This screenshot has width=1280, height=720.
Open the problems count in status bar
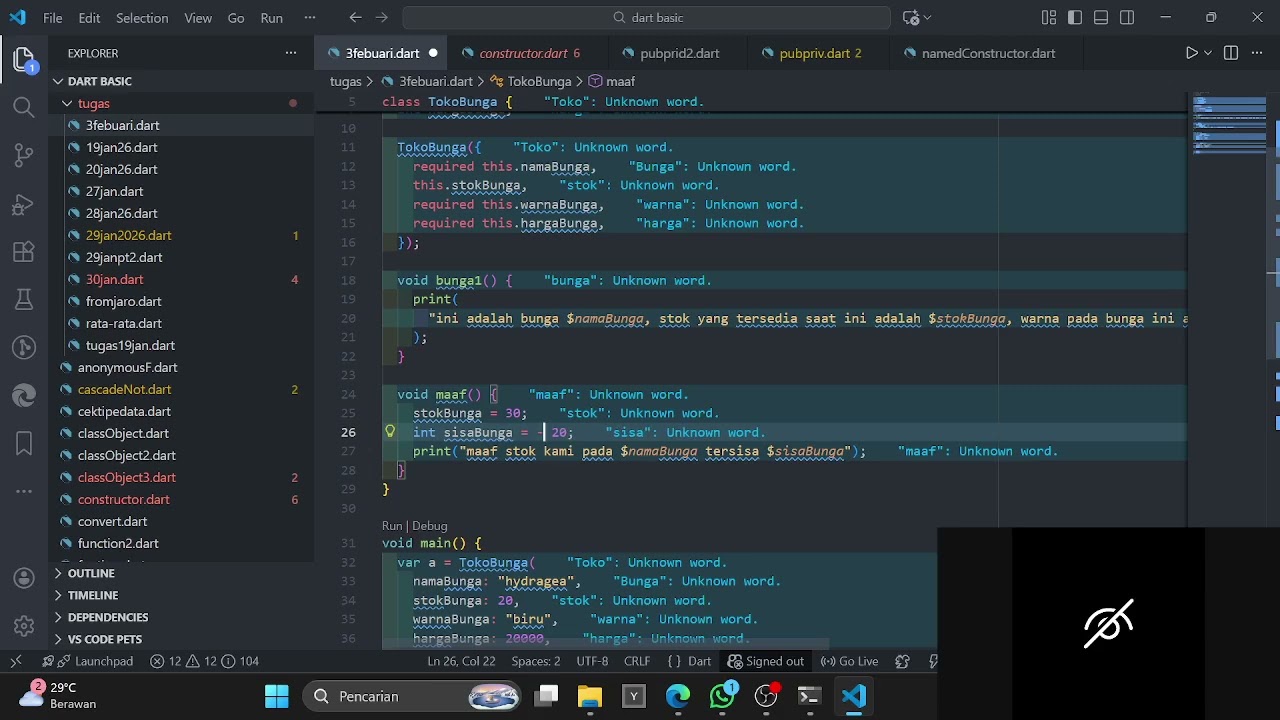point(205,661)
